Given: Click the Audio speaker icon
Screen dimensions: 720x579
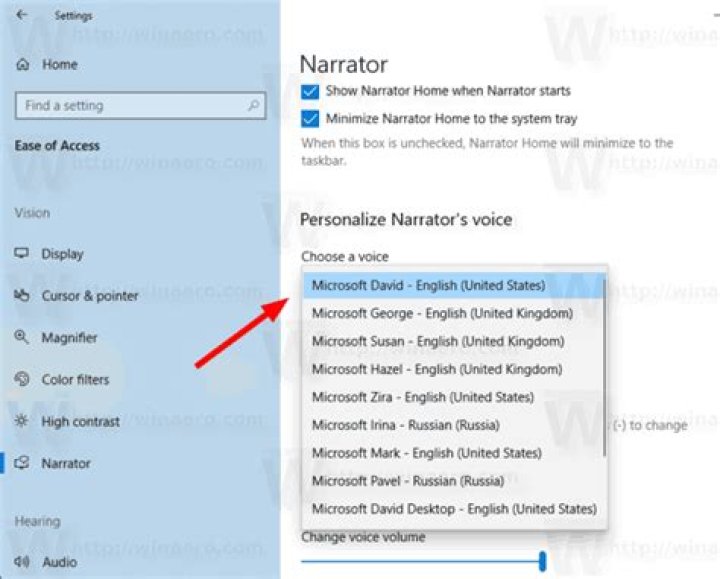Looking at the screenshot, I should [x=22, y=562].
